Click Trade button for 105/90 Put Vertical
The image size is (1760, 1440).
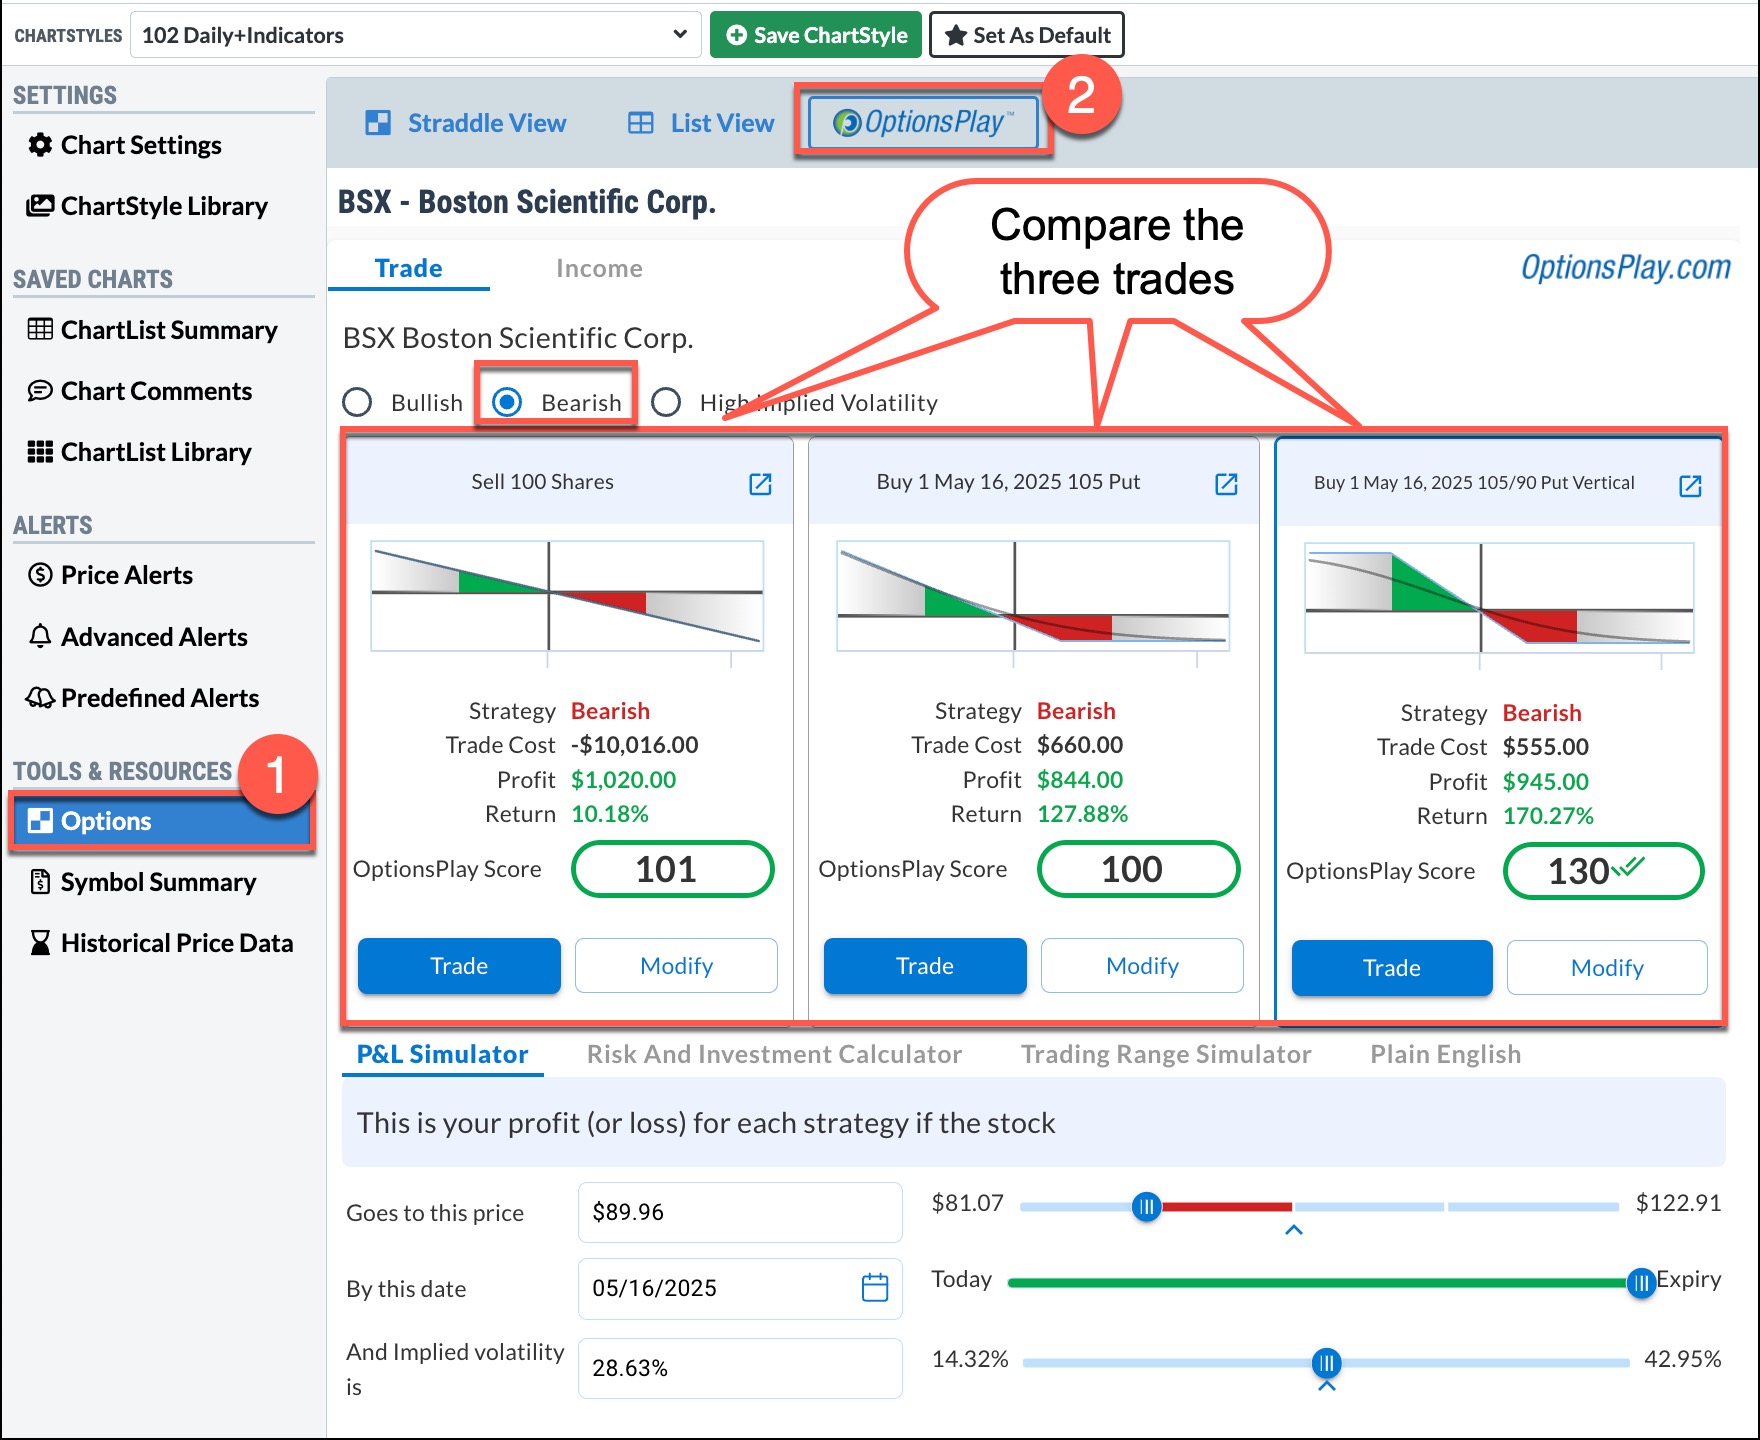point(1392,967)
